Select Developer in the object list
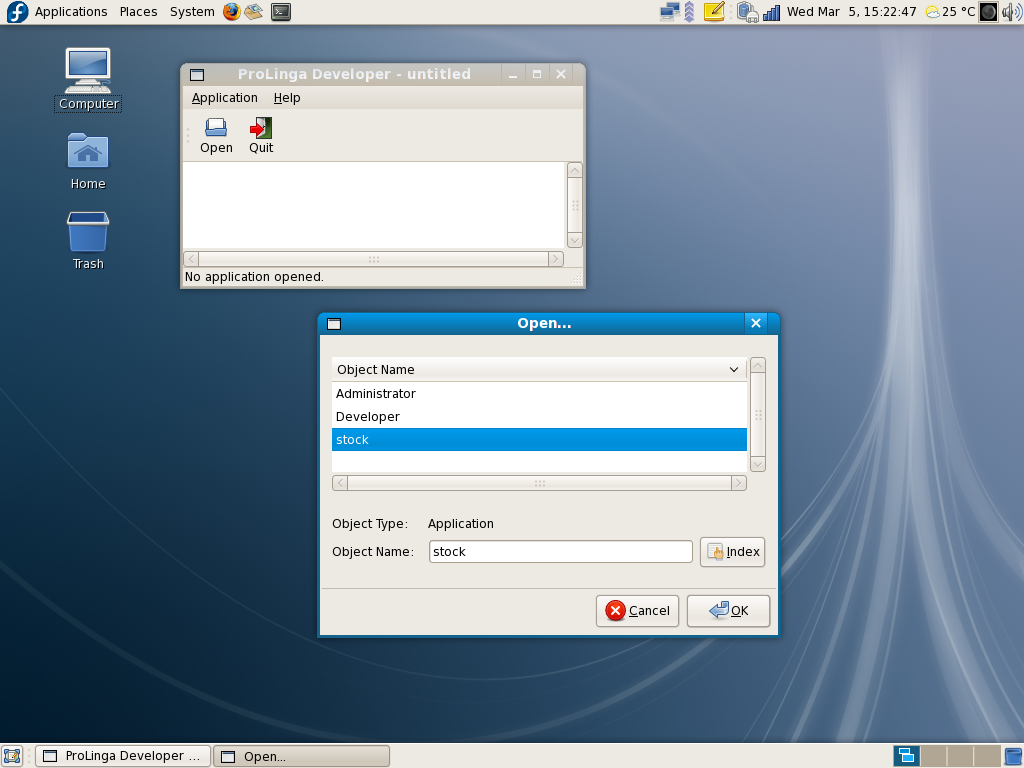This screenshot has width=1024, height=768. tap(539, 417)
